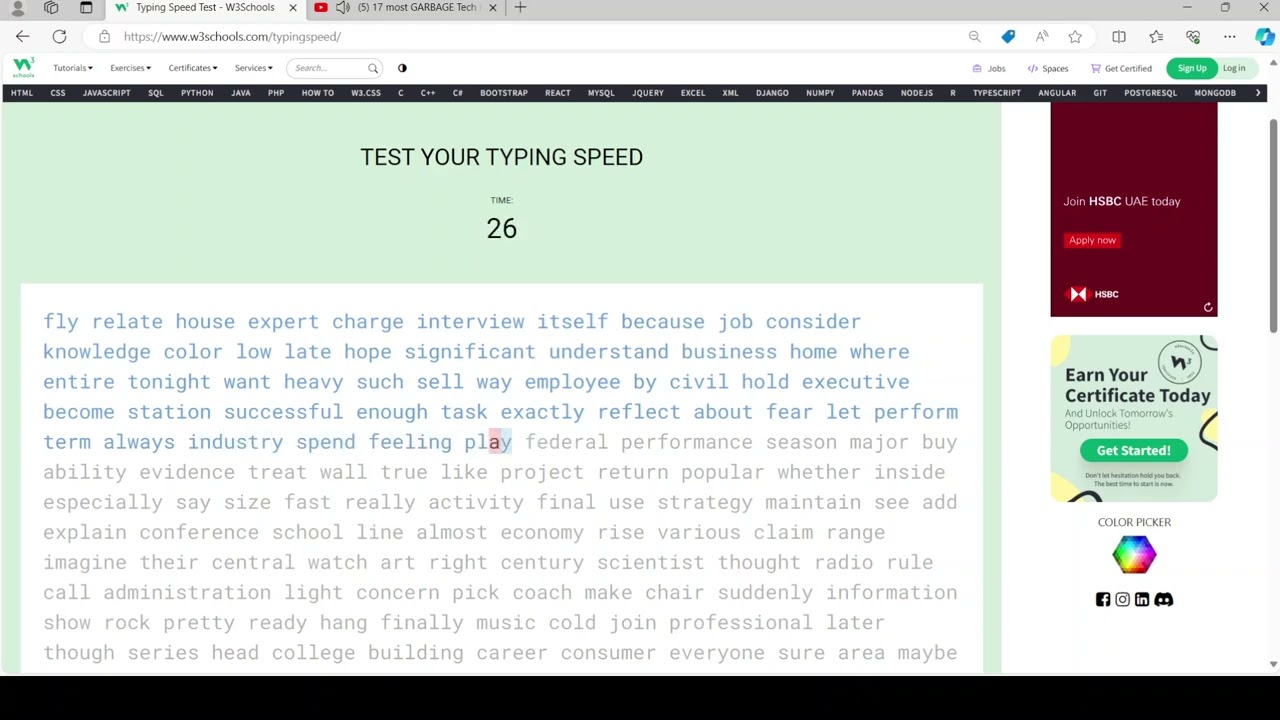Open the Jobs link

[x=989, y=69]
